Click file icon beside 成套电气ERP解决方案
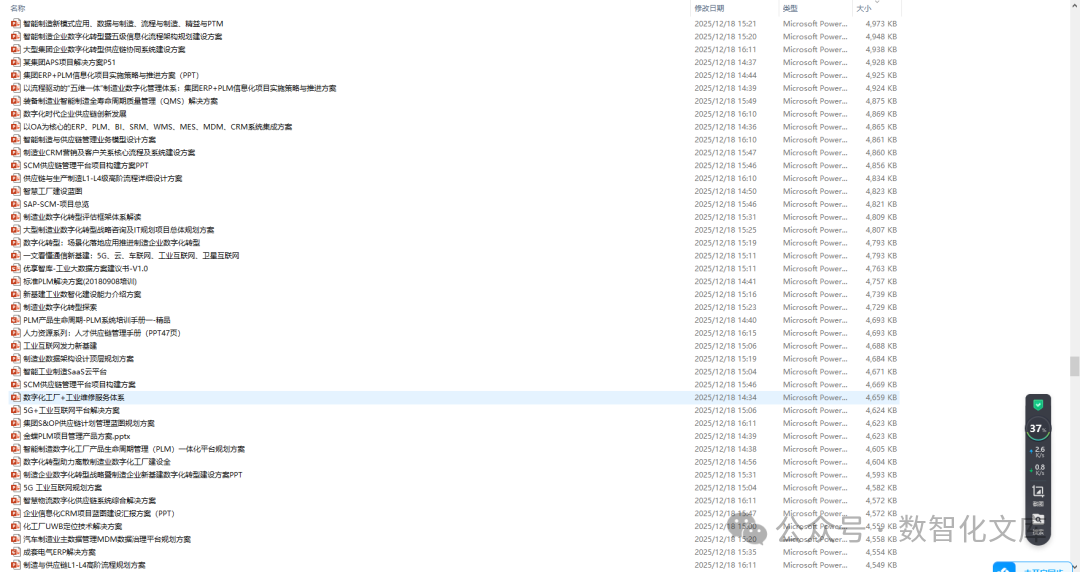This screenshot has width=1080, height=572. pos(16,552)
